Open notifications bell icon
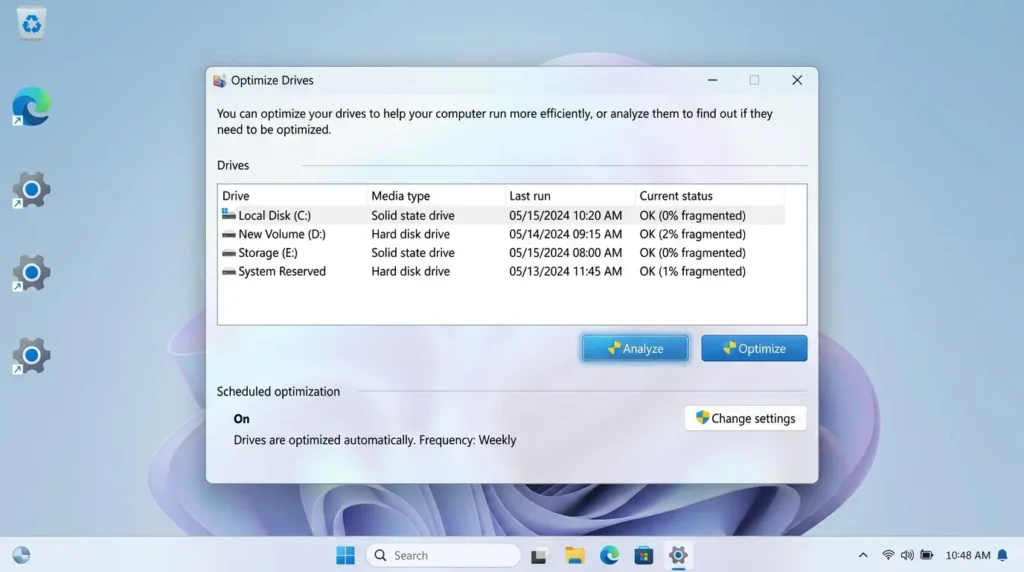The width and height of the screenshot is (1024, 572). click(x=1002, y=555)
